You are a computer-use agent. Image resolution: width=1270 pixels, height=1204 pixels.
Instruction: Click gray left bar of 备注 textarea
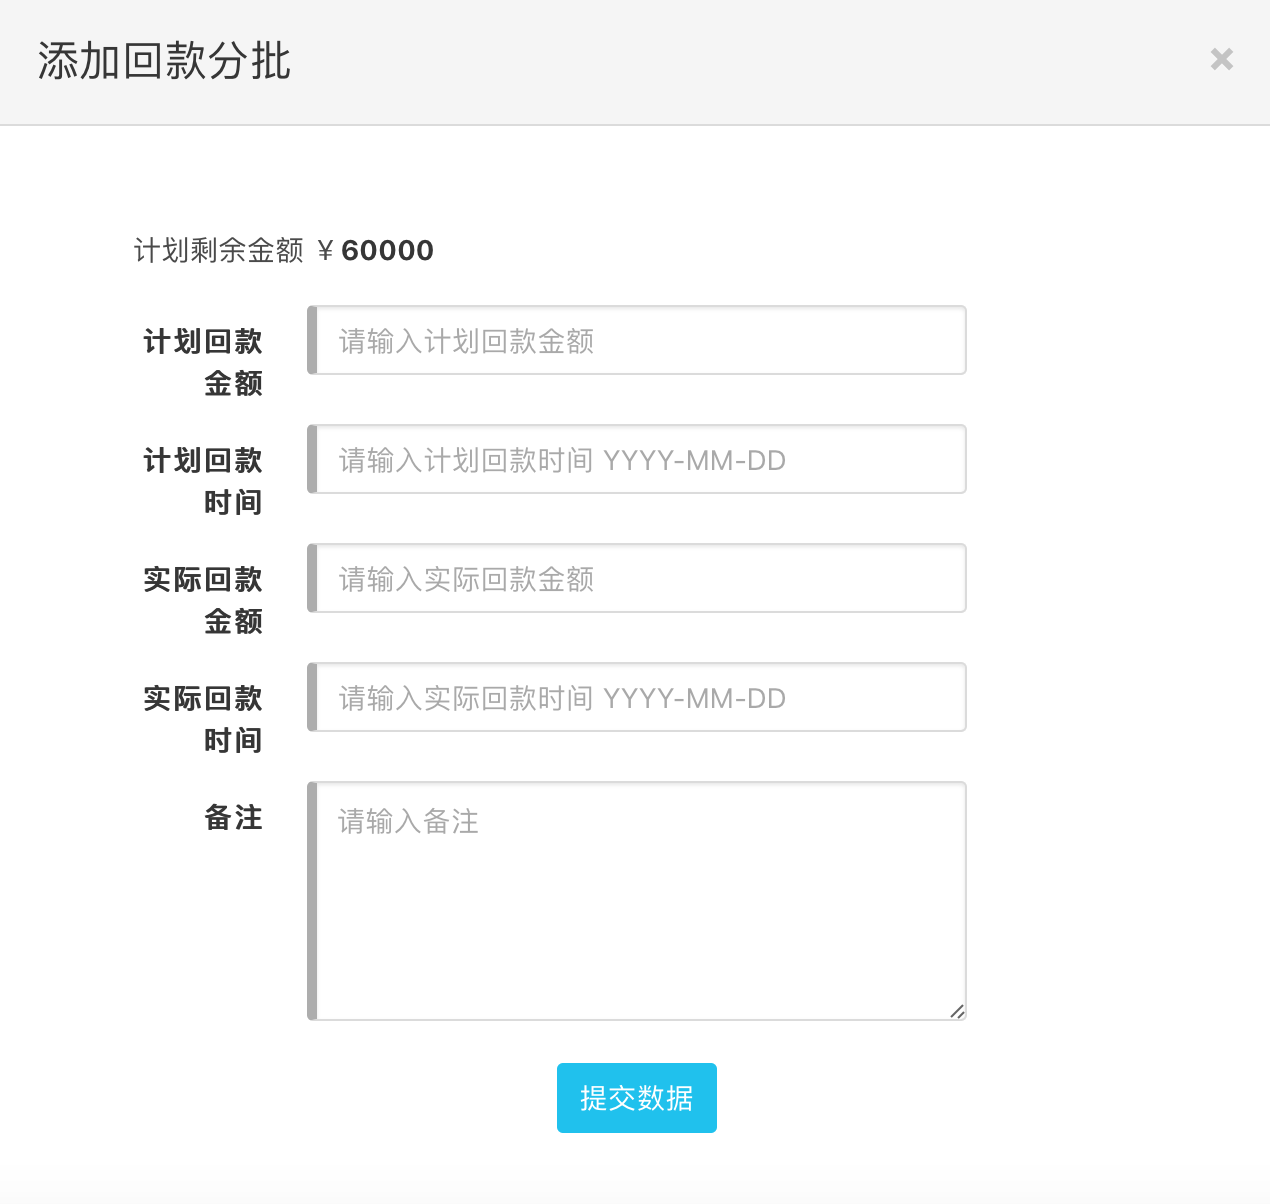[312, 900]
